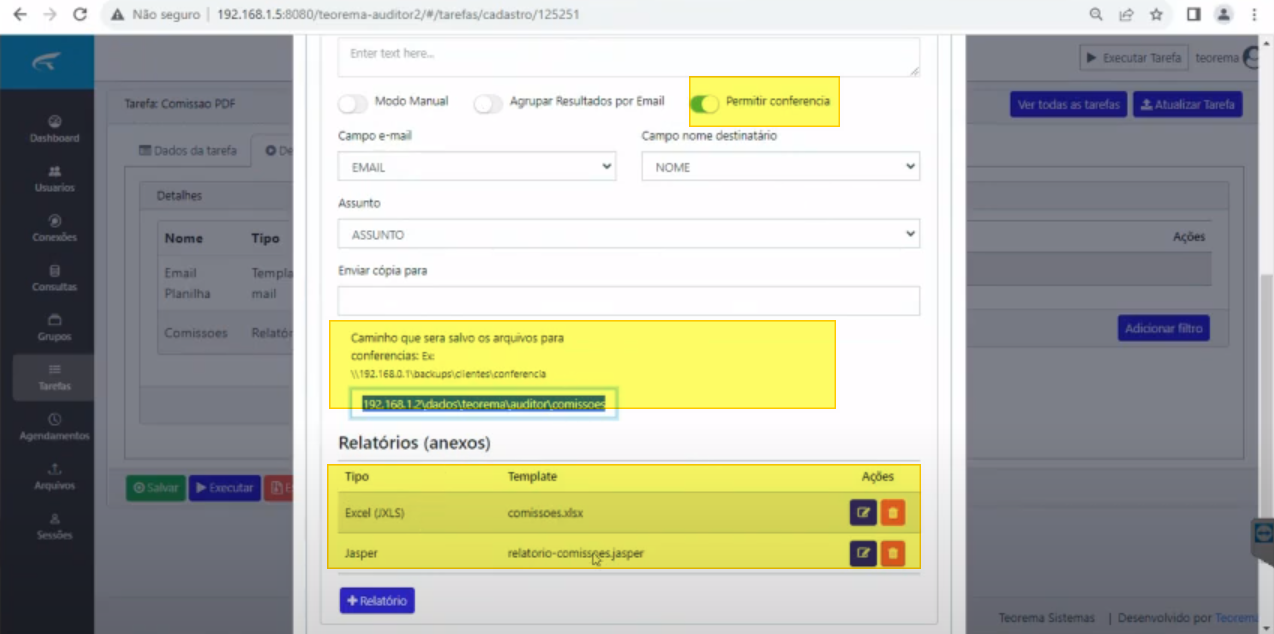
Task: Select the Excel (JXLS) type cell
Action: tap(374, 513)
